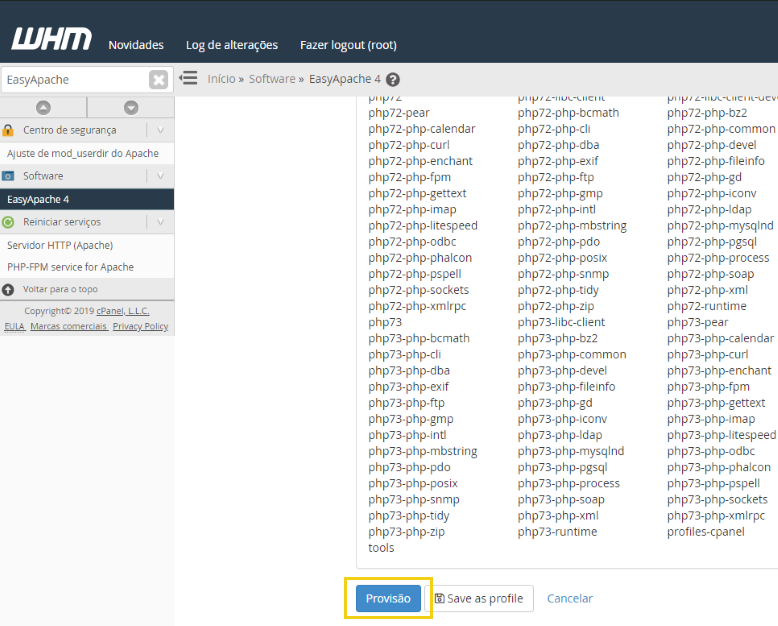The width and height of the screenshot is (778, 626).
Task: Open the Privacy Policy link
Action: 140,326
